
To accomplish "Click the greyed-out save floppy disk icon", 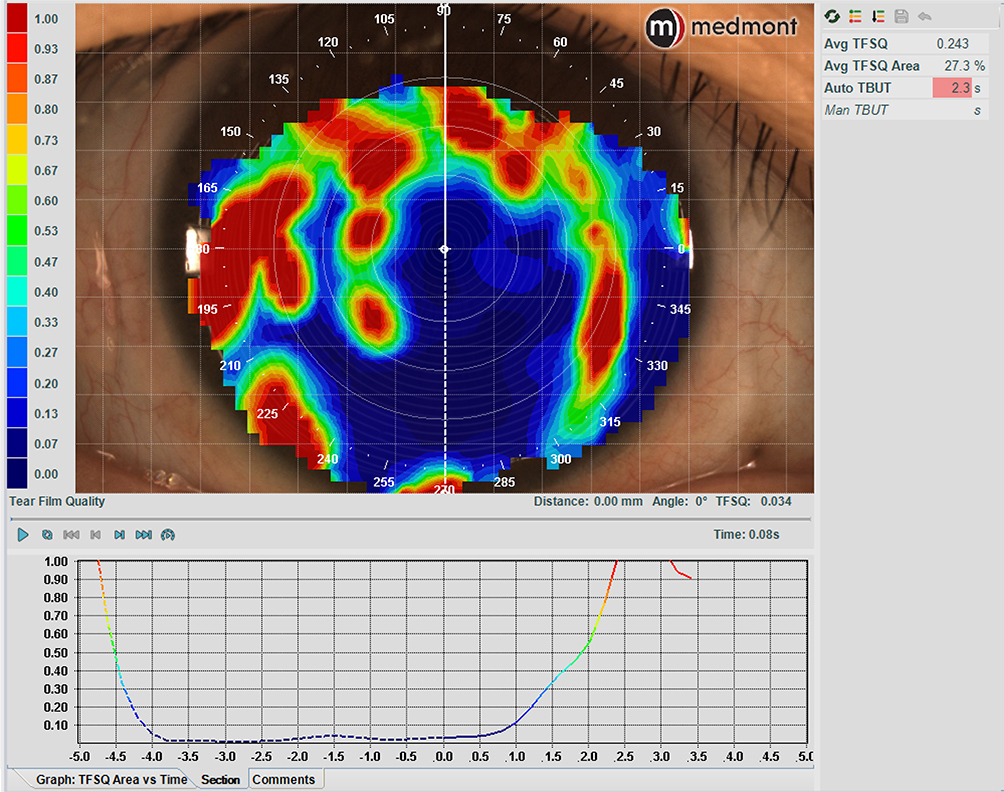I will point(901,17).
